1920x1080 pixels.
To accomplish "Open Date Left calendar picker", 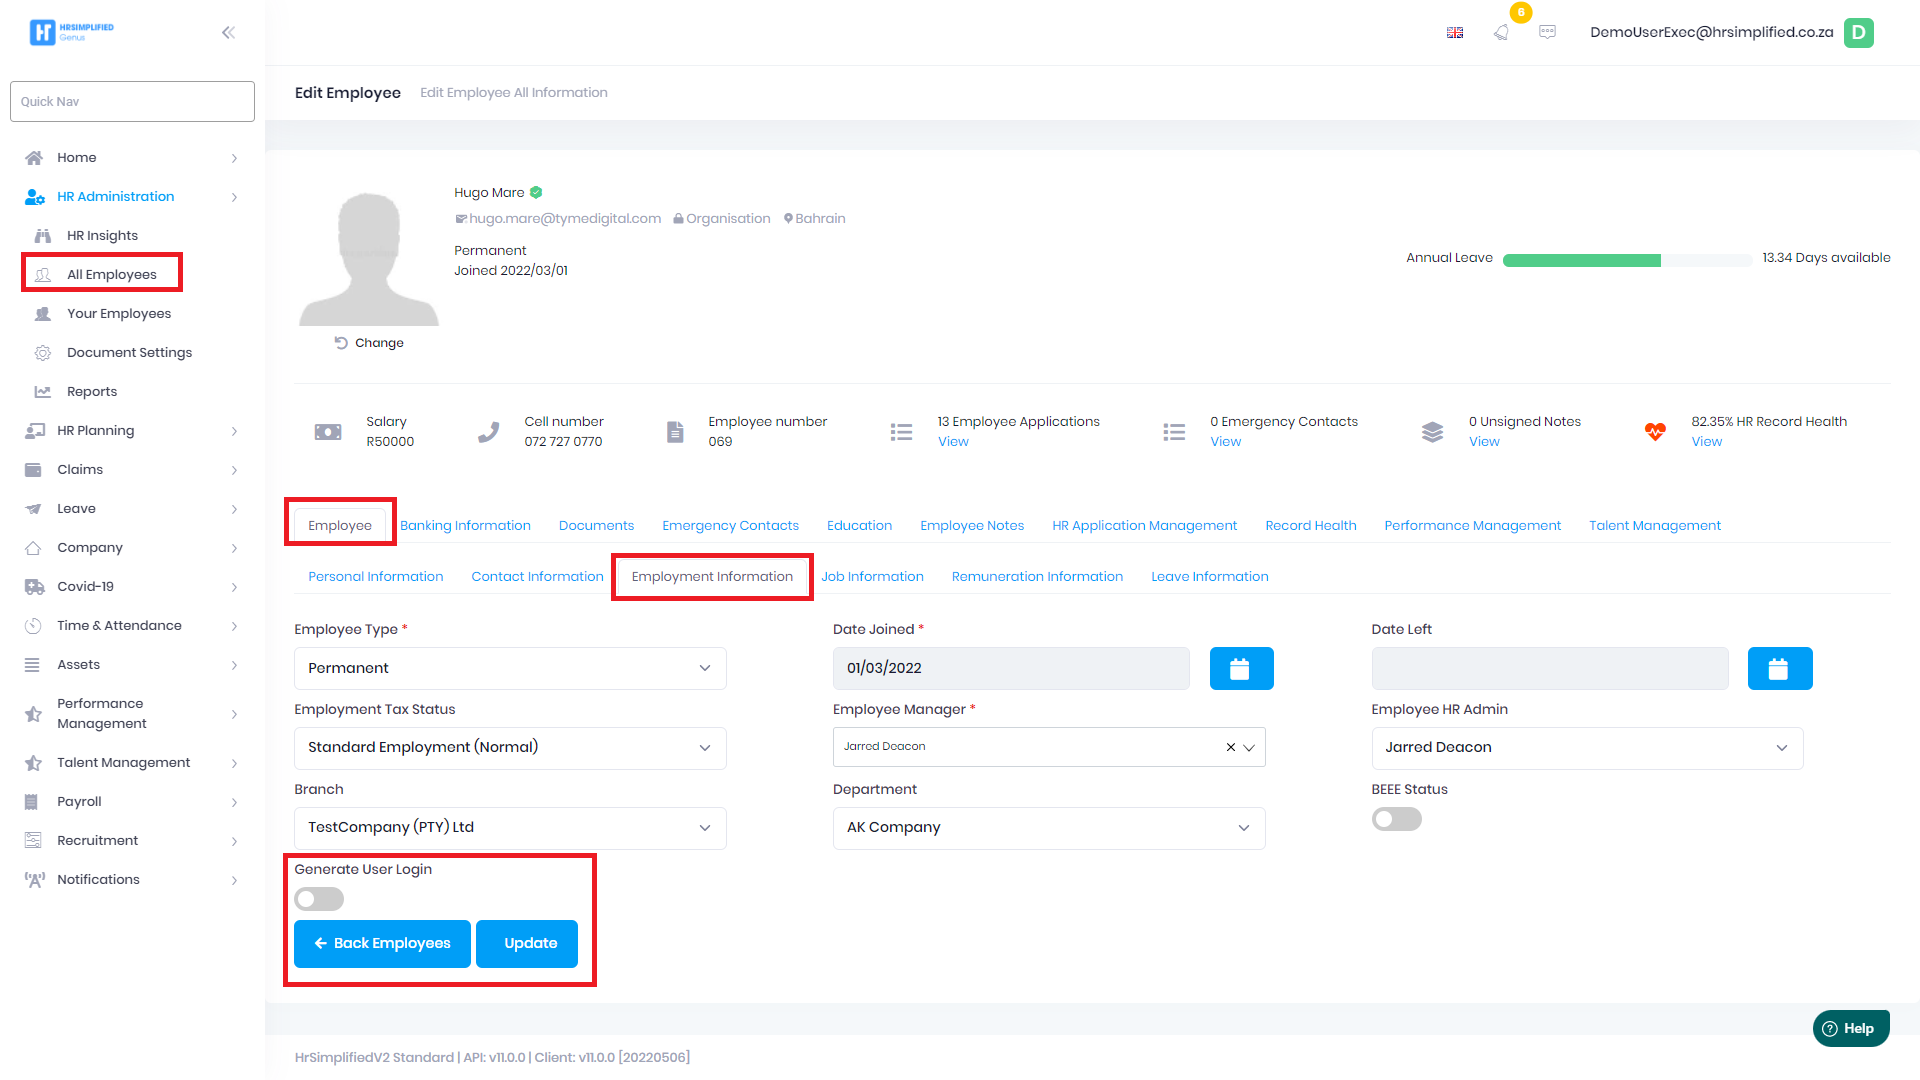I will pos(1779,669).
